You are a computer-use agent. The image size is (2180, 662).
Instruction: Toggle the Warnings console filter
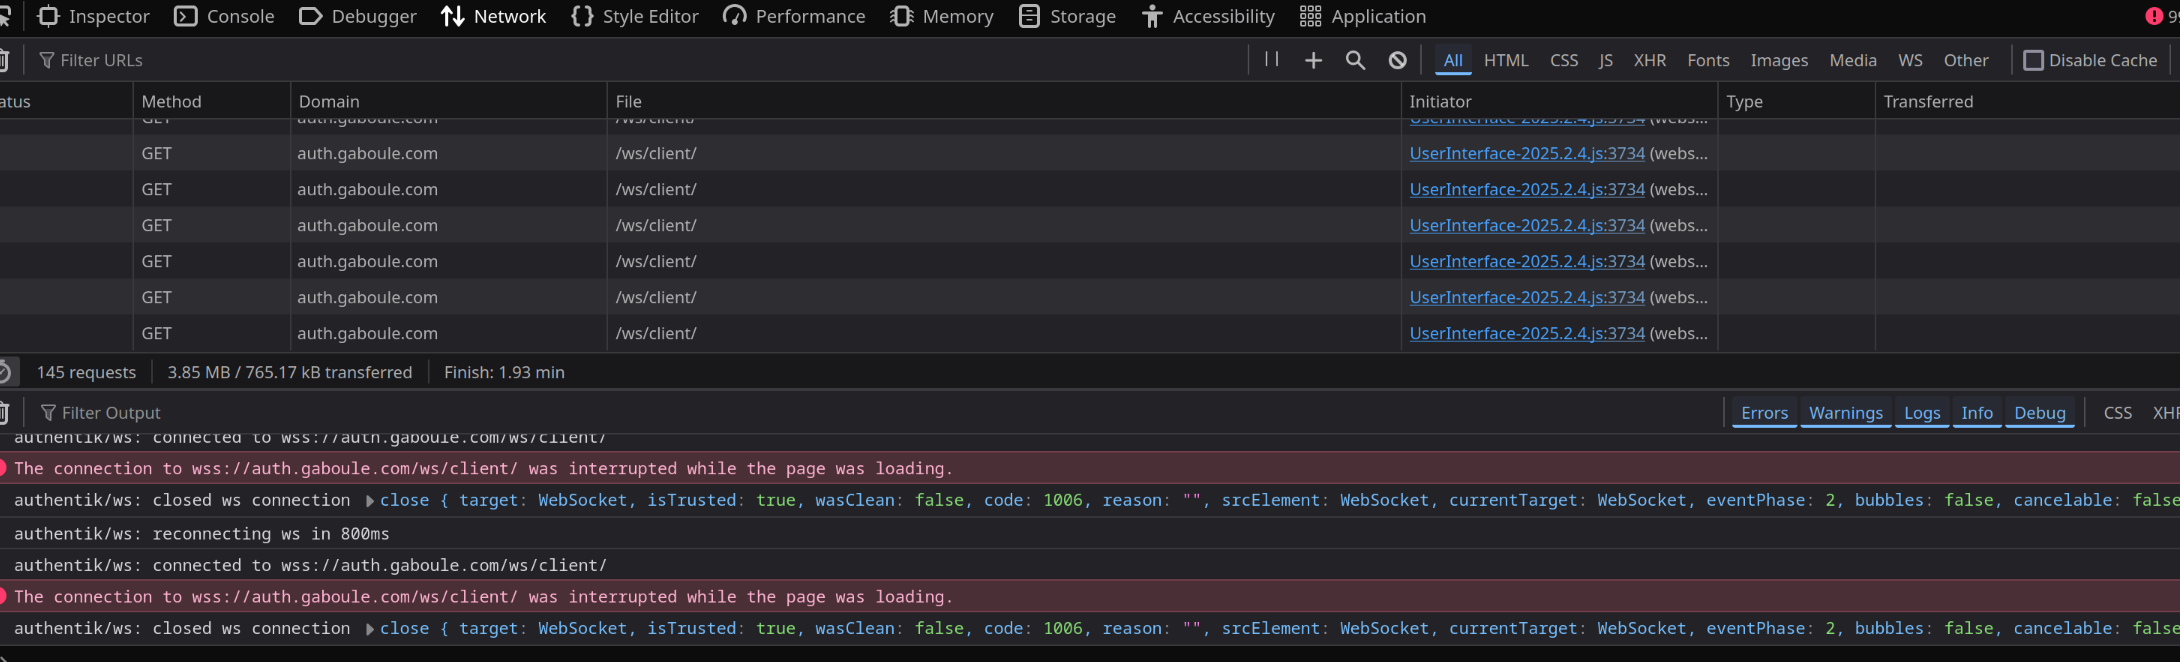(1845, 413)
